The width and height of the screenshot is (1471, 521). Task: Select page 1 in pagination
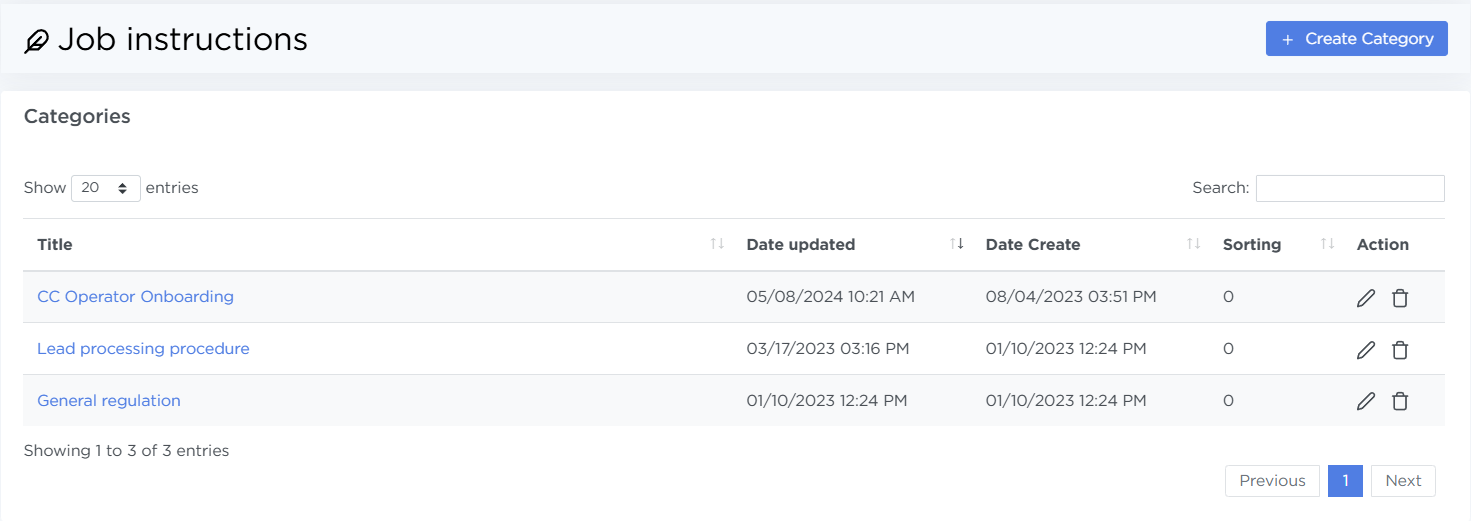tap(1345, 481)
